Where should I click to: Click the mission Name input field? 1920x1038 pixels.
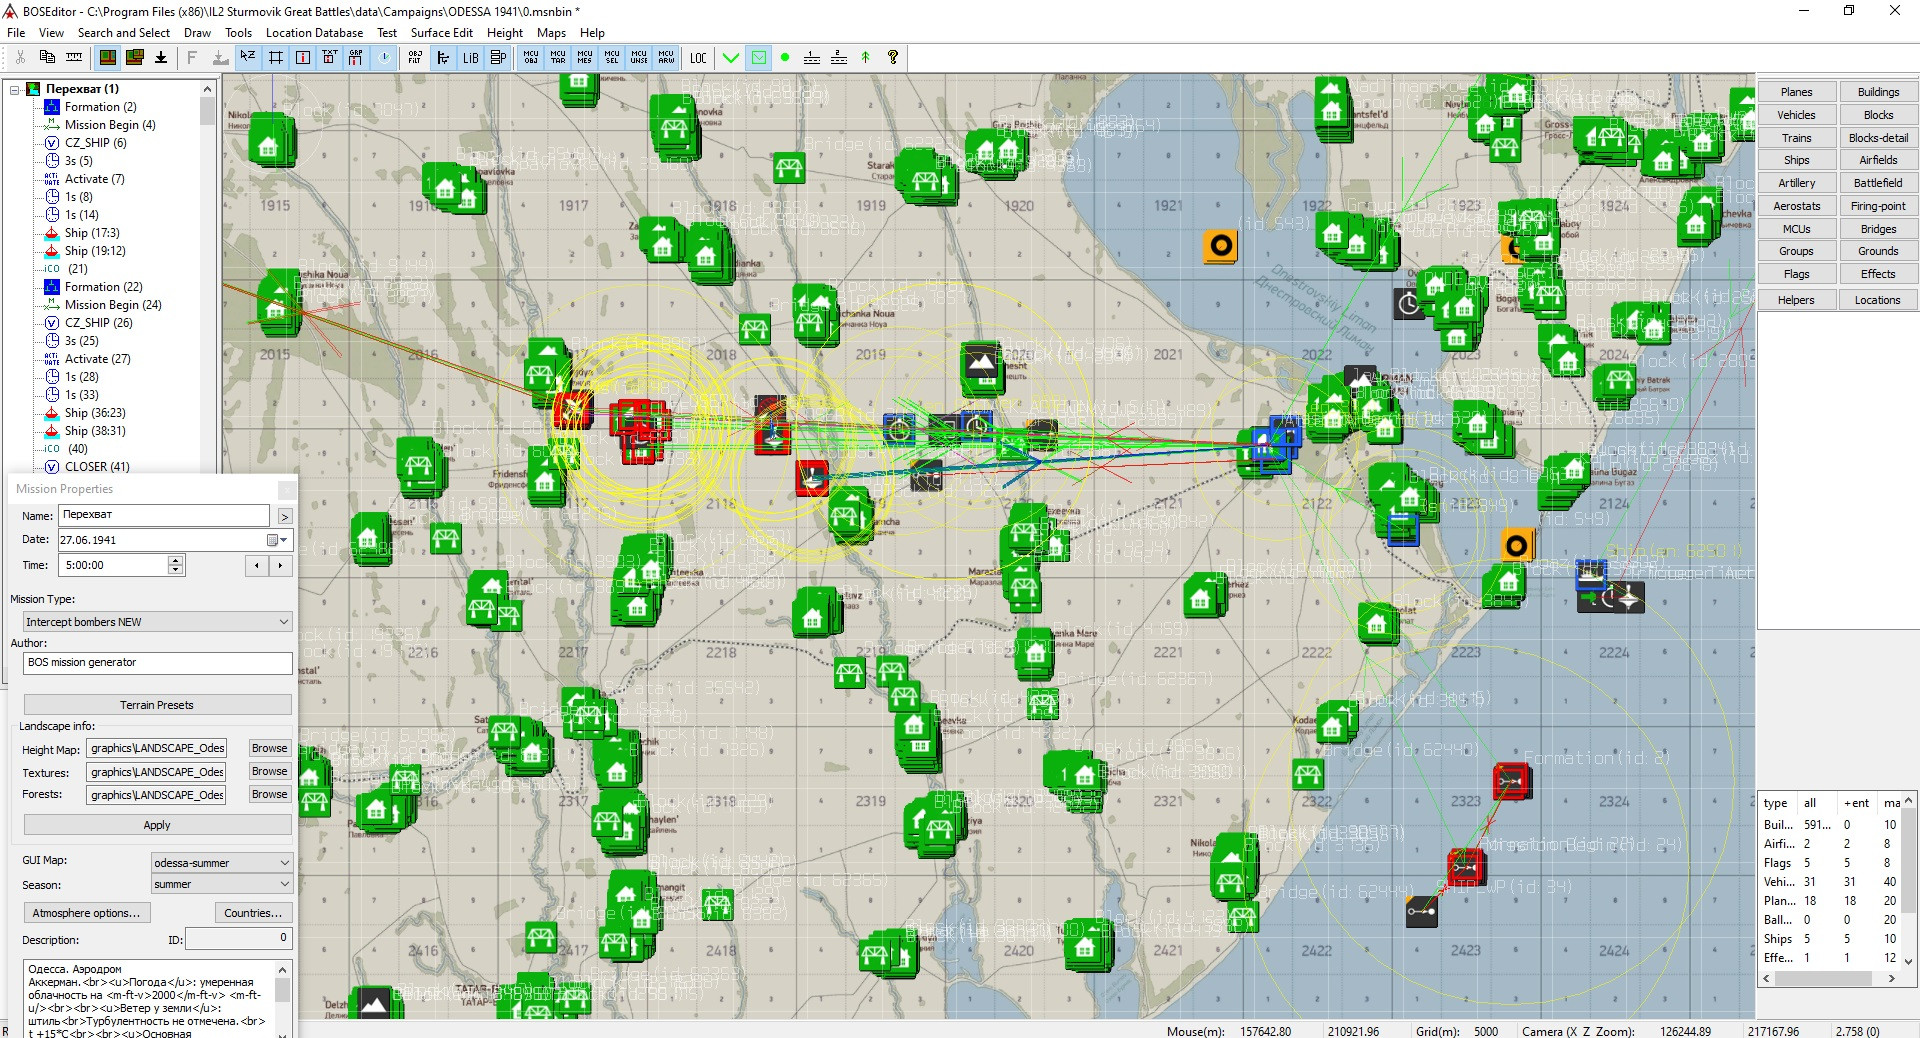coord(164,515)
